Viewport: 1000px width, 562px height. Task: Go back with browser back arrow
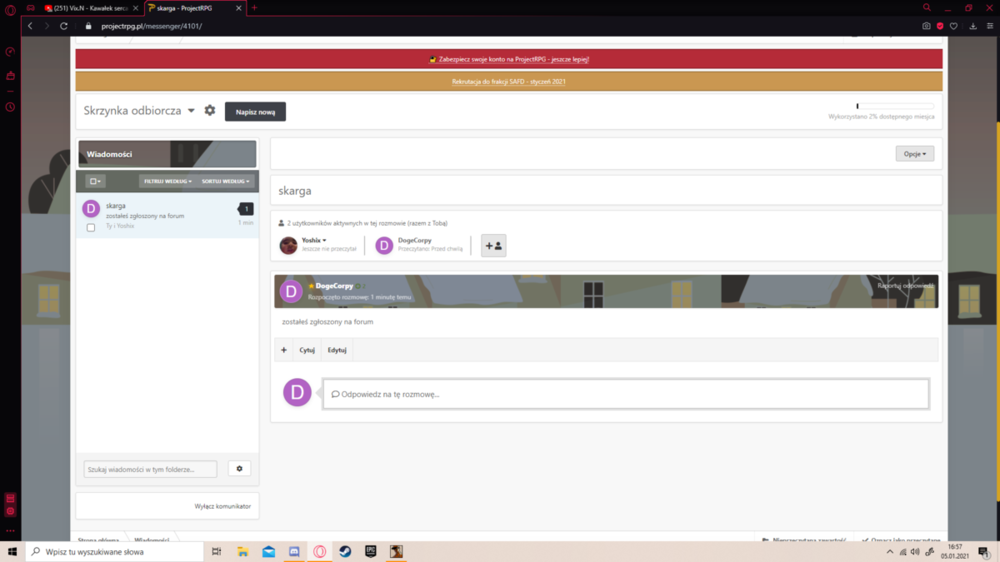30,26
